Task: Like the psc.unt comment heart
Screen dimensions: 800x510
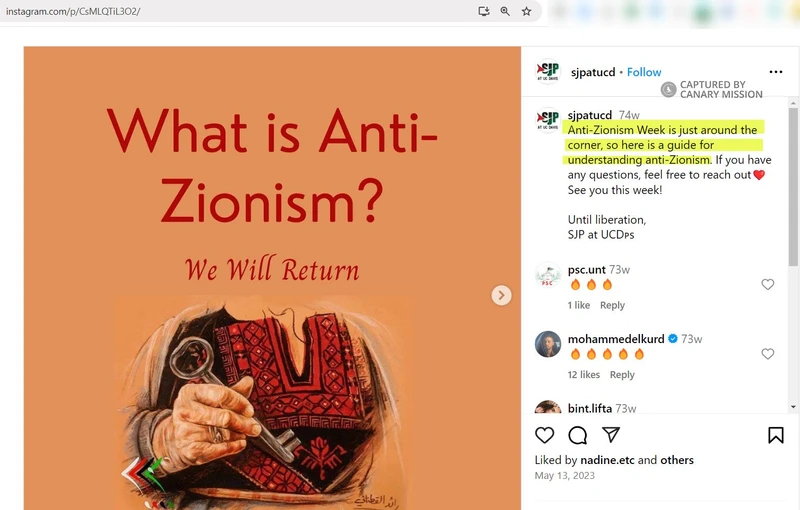Action: pyautogui.click(x=767, y=284)
